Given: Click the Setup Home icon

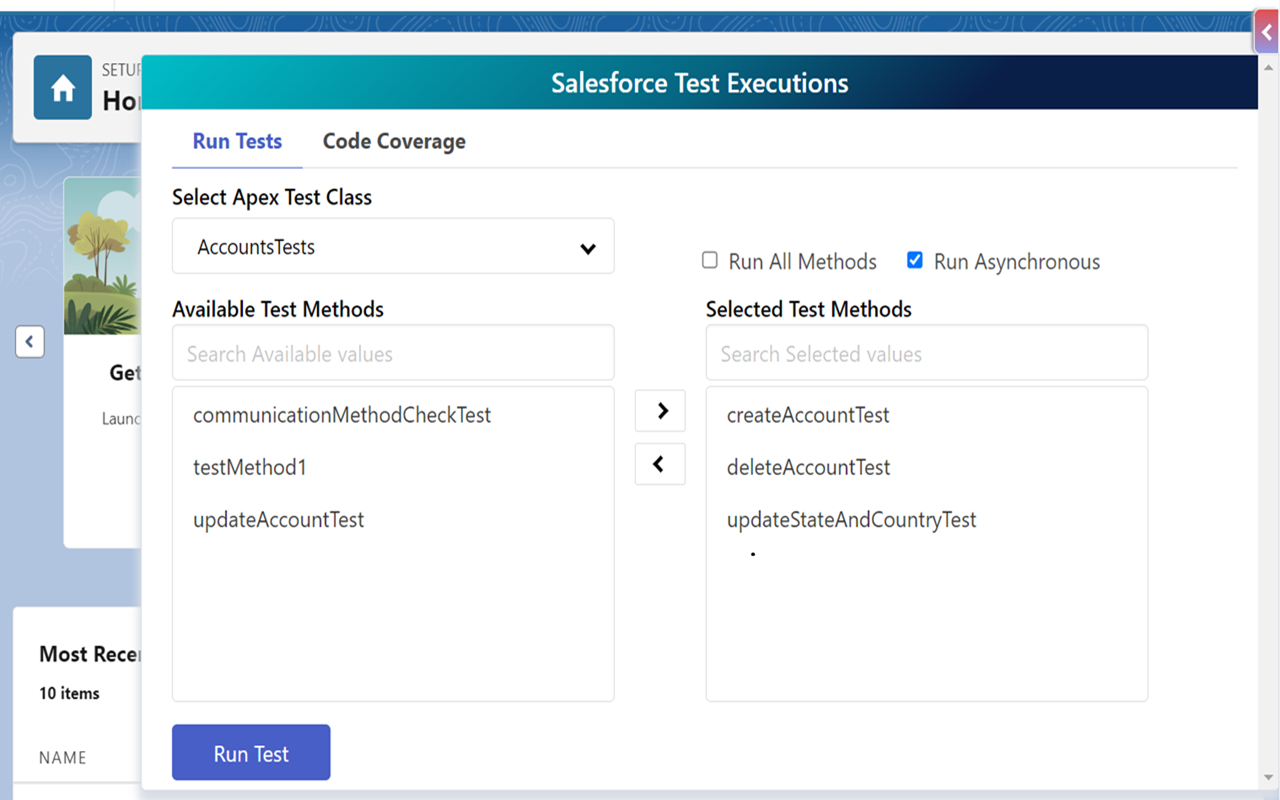Looking at the screenshot, I should (x=63, y=88).
